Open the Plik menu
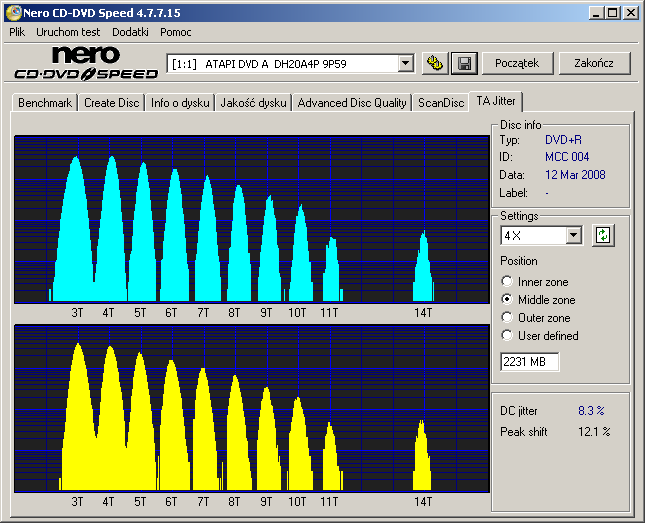 click(17, 32)
